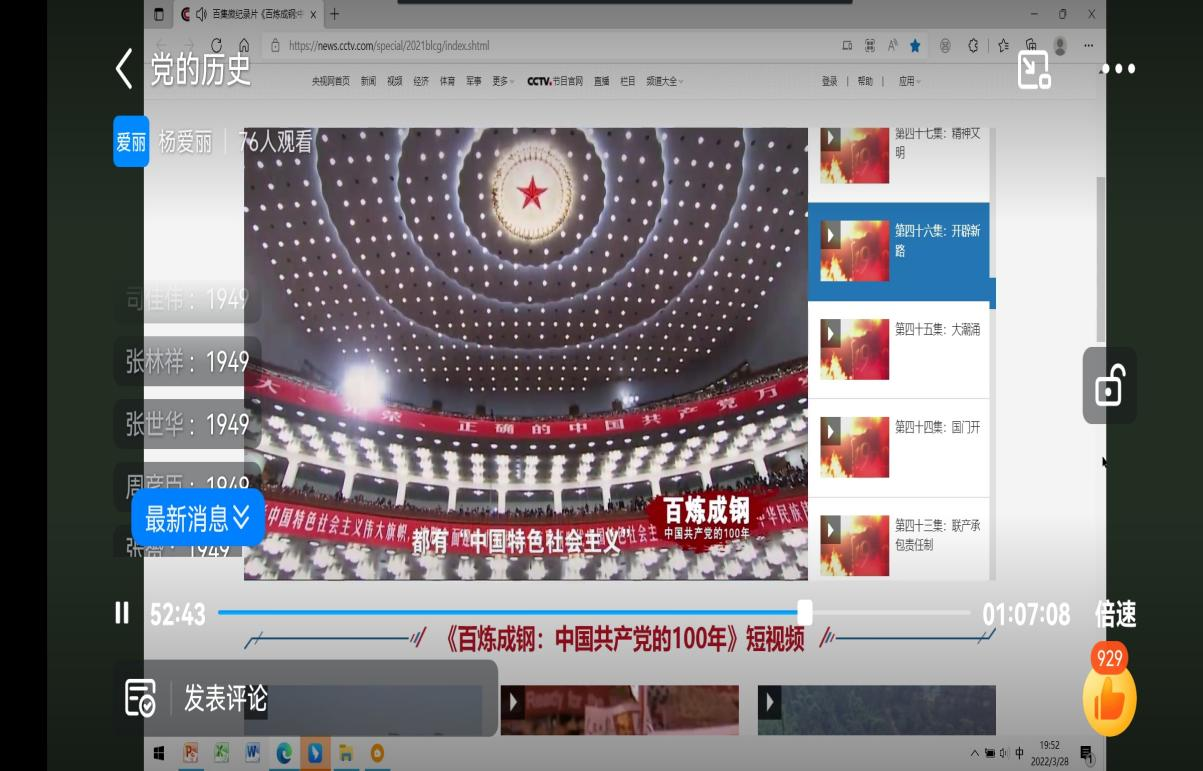
Task: Pause the live replay video
Action: click(x=122, y=613)
